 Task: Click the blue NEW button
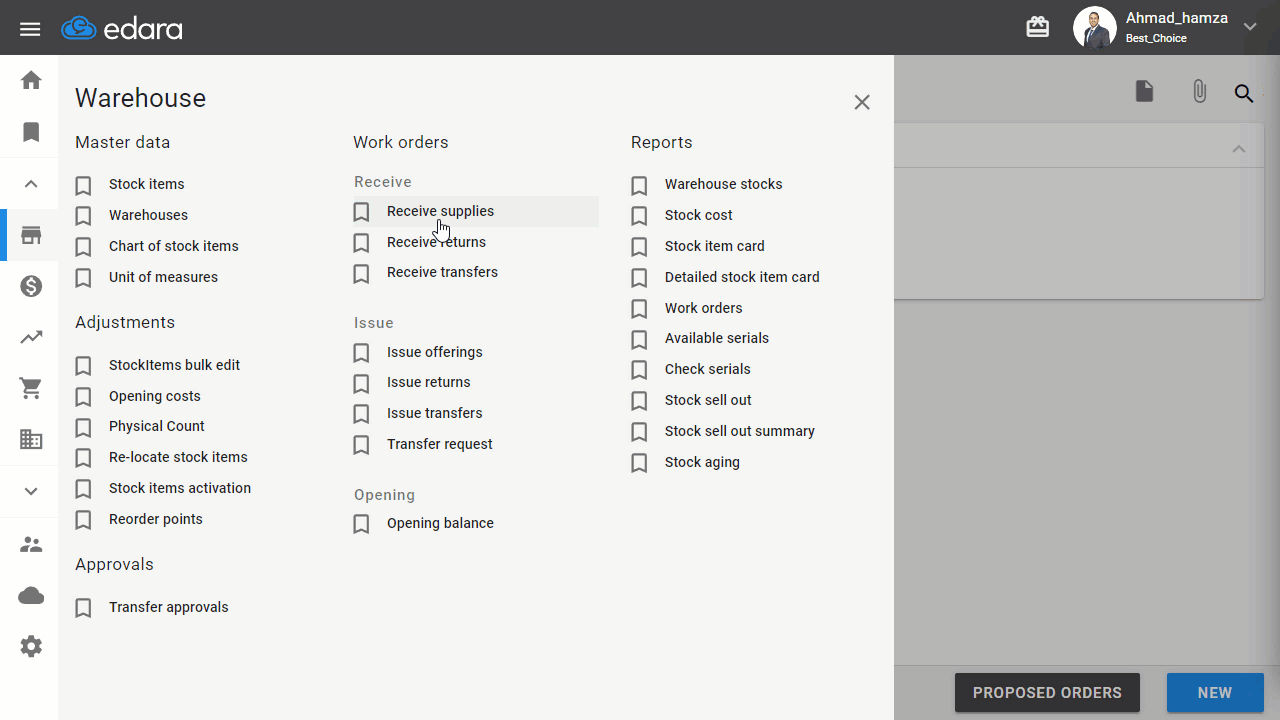pos(1215,692)
